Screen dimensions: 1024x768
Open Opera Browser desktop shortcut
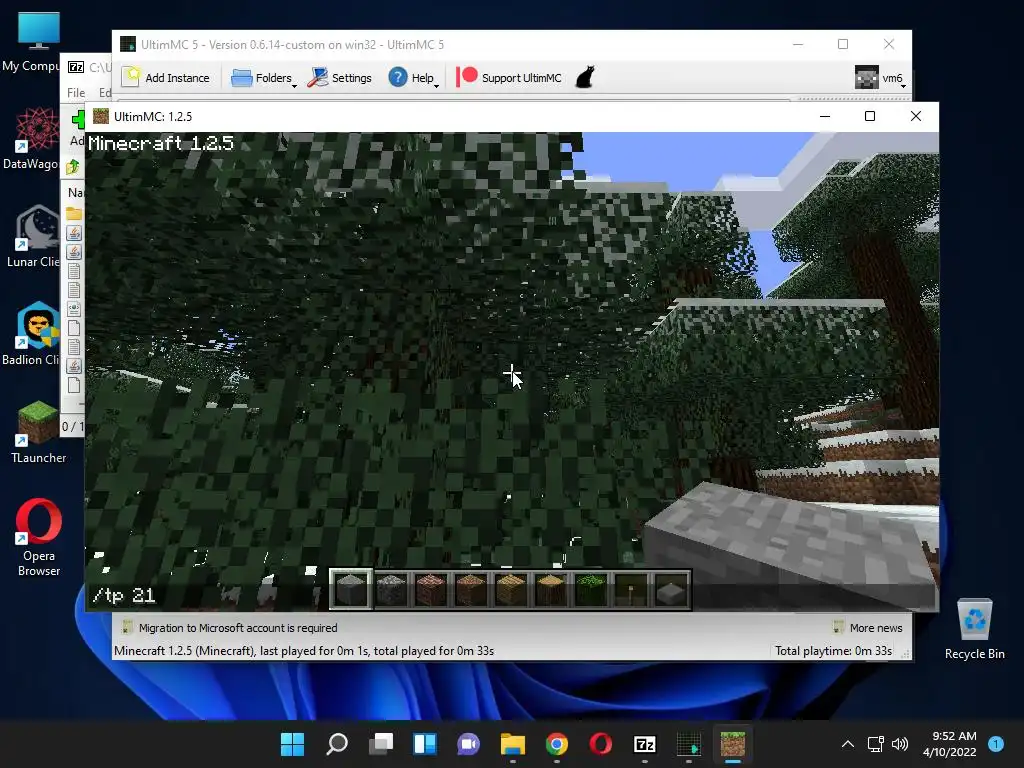point(39,538)
